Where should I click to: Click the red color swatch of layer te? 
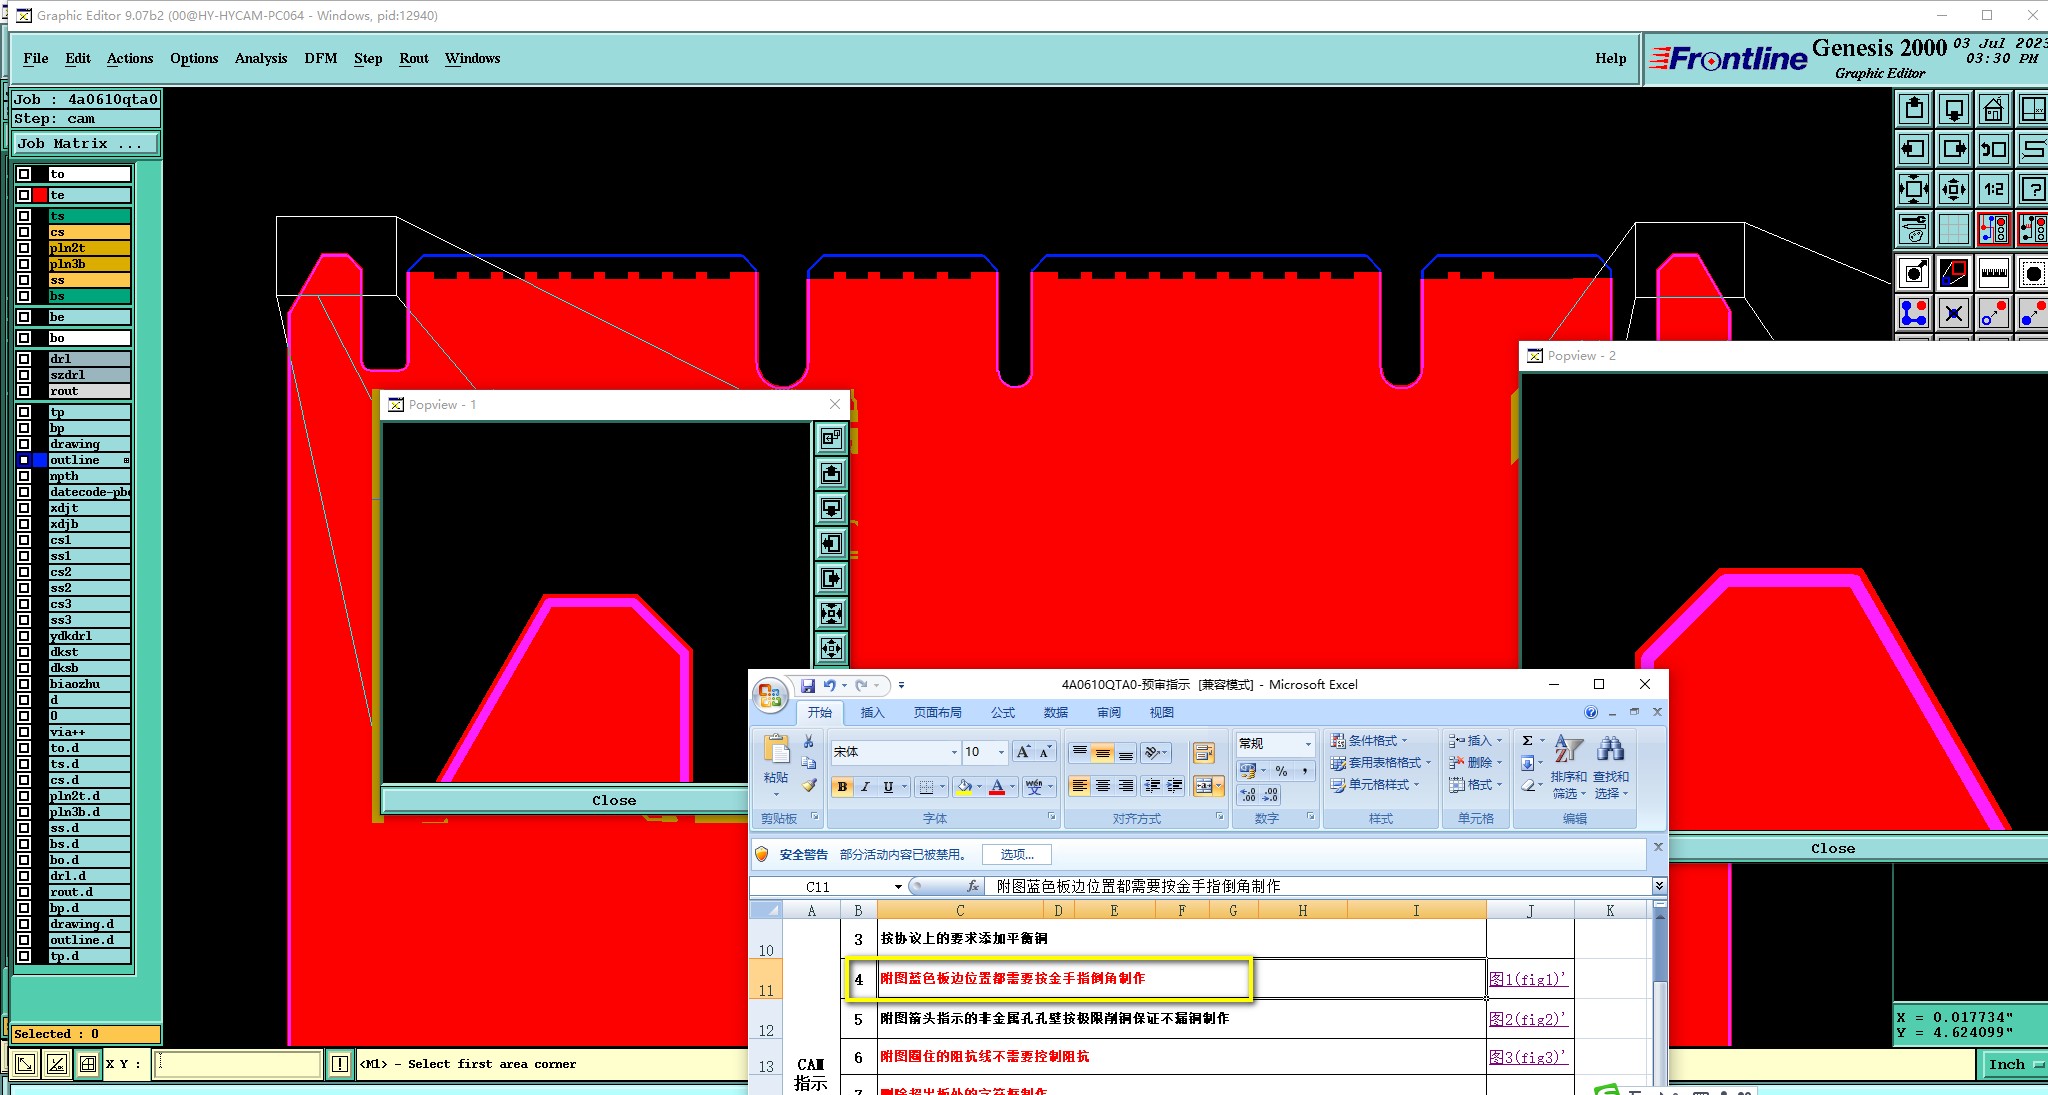(x=40, y=195)
